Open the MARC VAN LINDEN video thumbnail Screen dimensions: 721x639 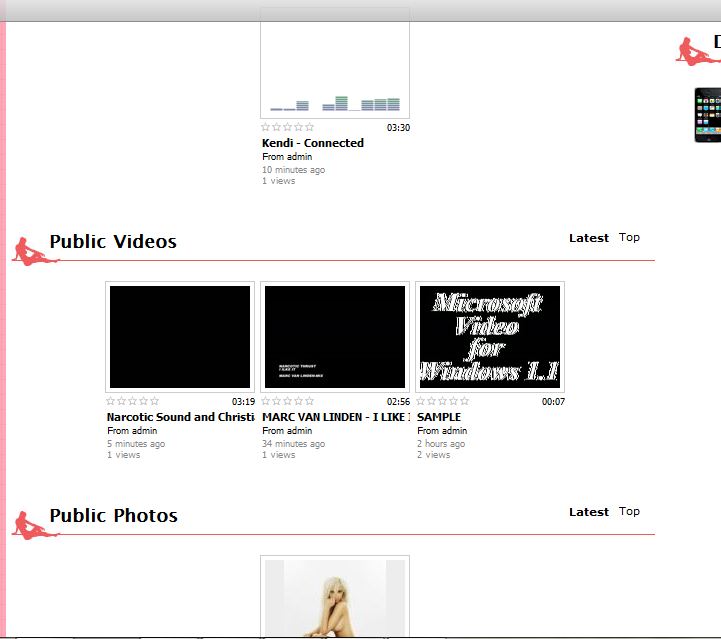pos(335,337)
